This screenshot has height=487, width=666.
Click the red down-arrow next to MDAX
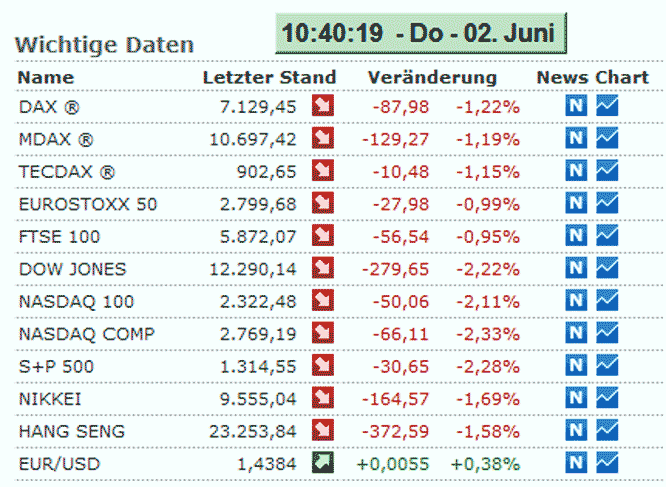pyautogui.click(x=322, y=139)
